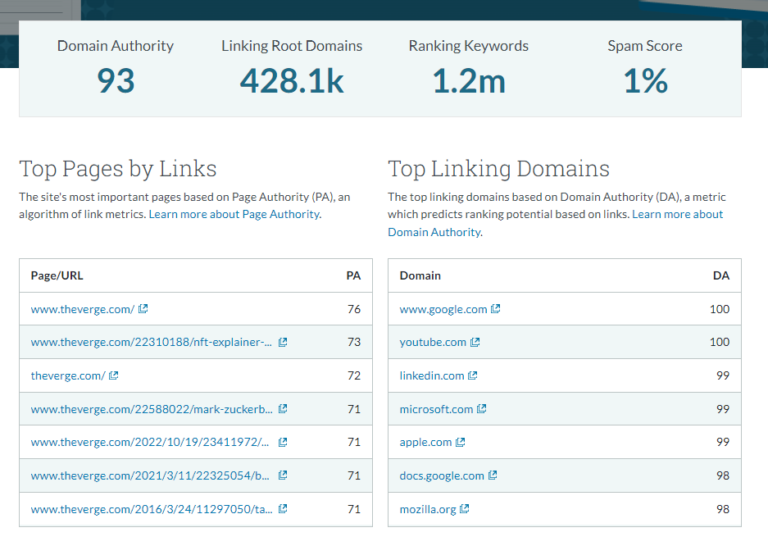The image size is (768, 555).
Task: Click external link icon next to microsoft.com
Action: click(x=481, y=409)
